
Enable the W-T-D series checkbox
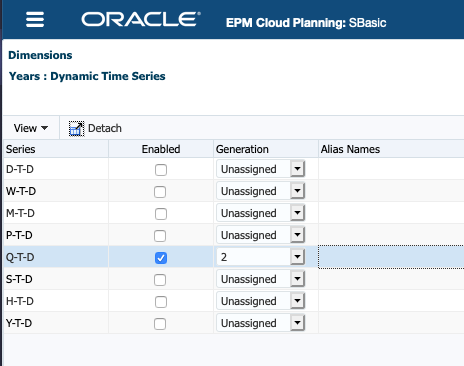coord(160,192)
